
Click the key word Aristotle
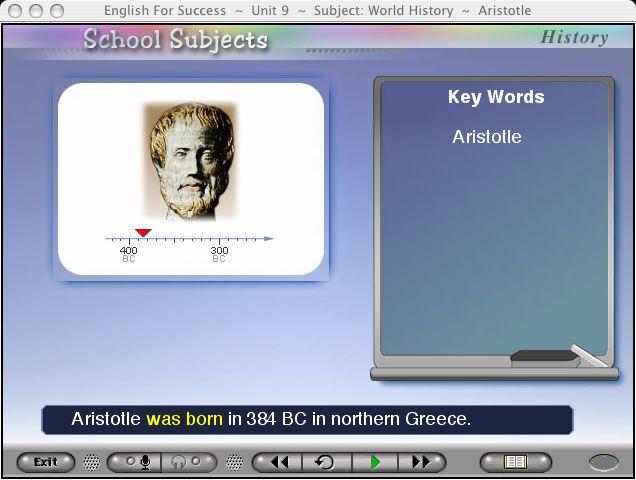click(487, 137)
